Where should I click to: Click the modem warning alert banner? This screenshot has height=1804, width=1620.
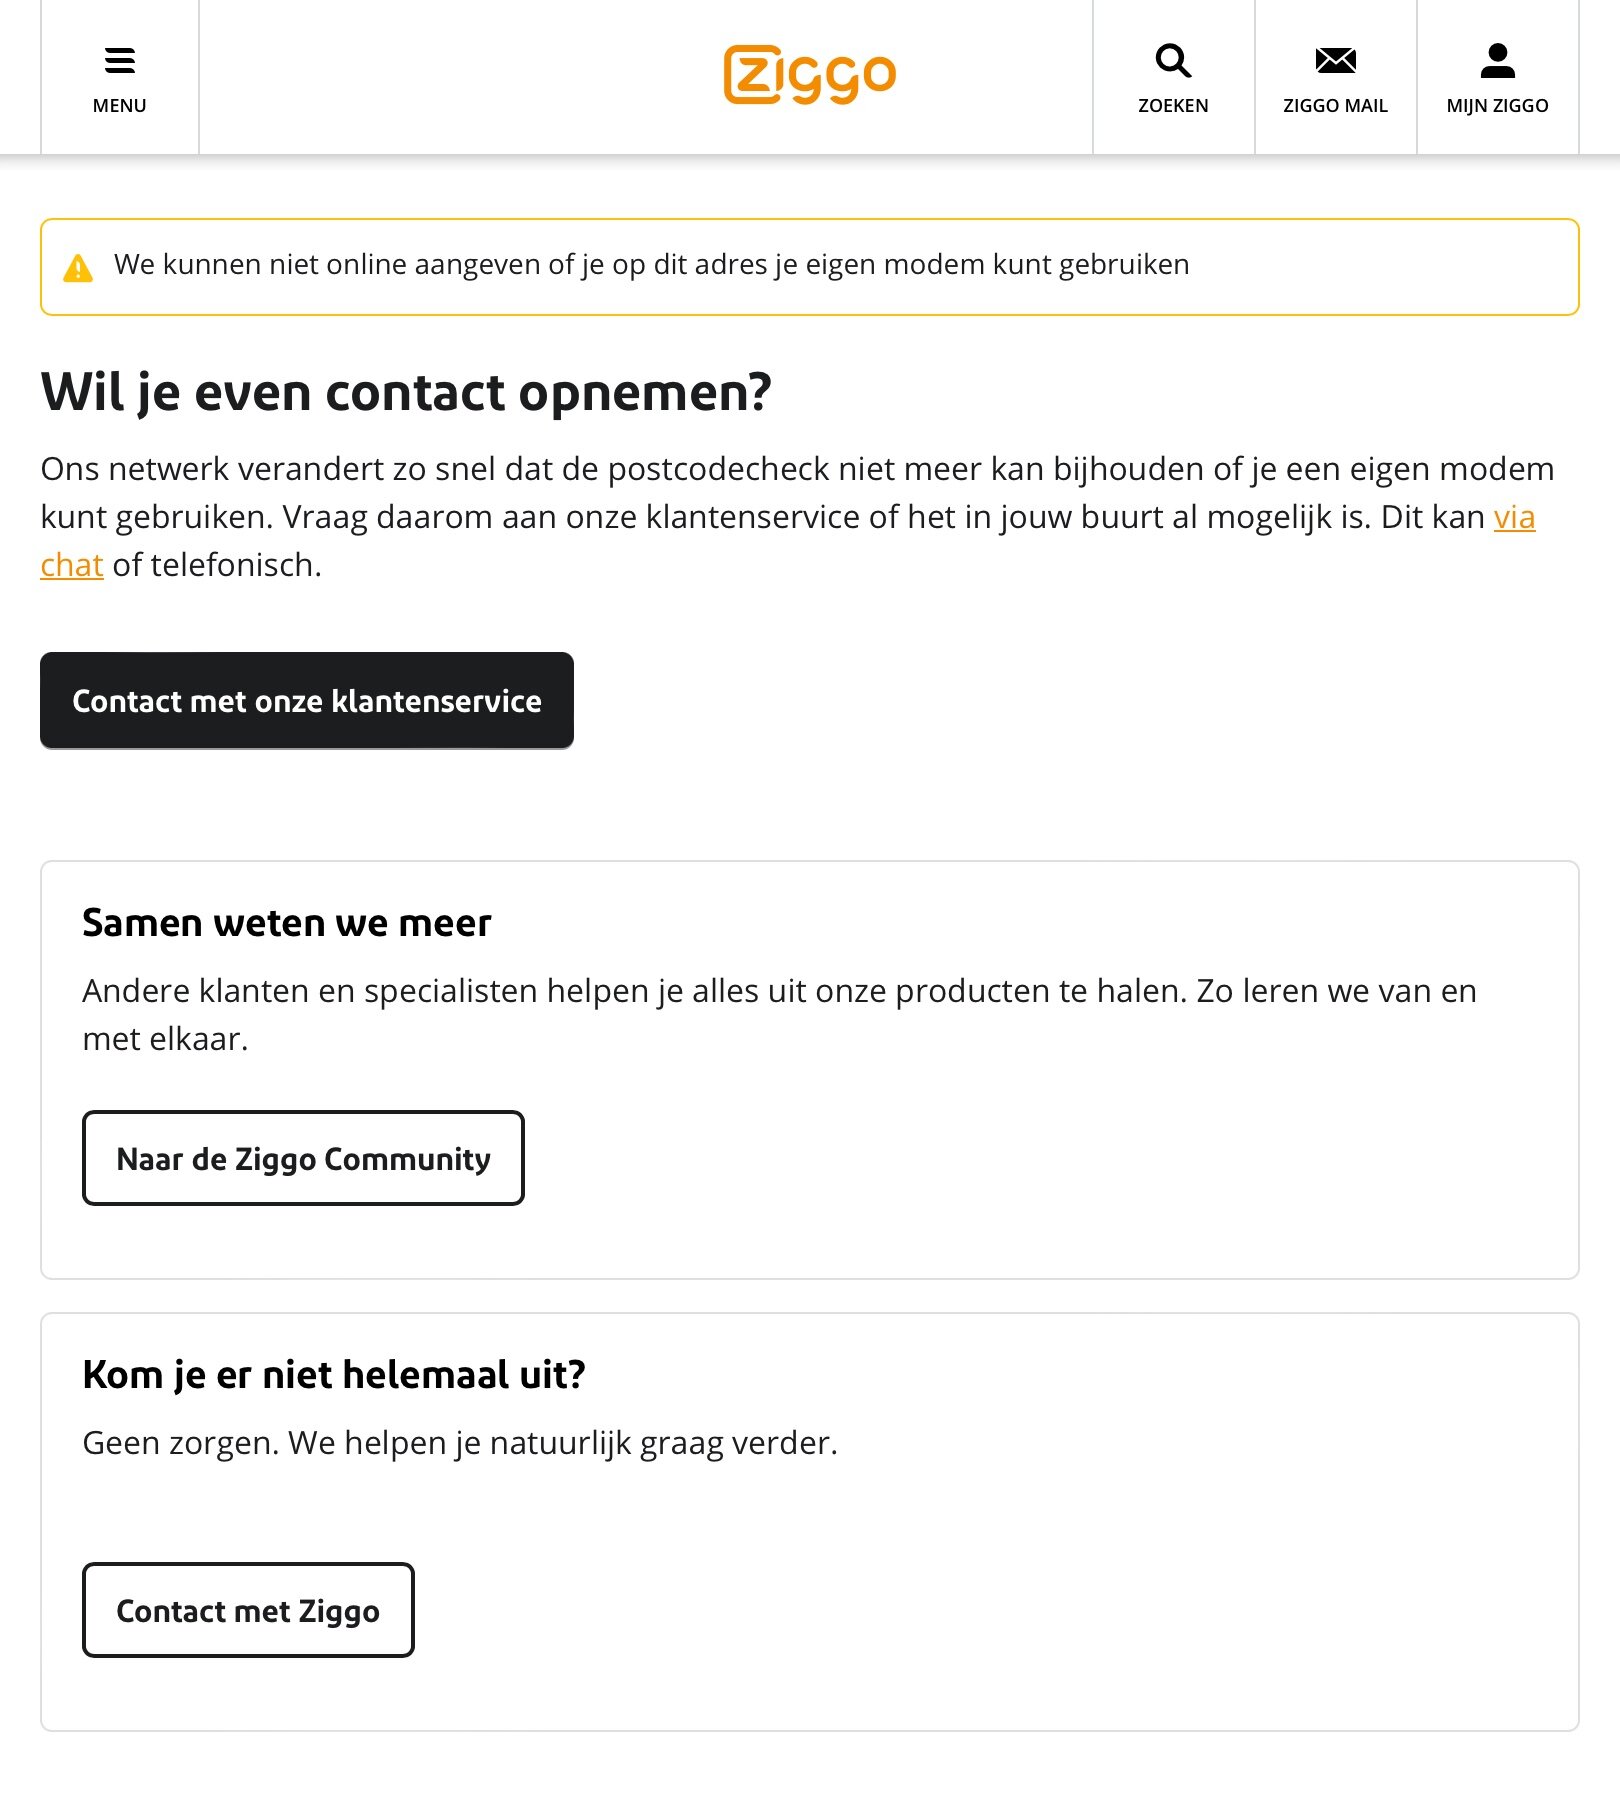tap(810, 267)
